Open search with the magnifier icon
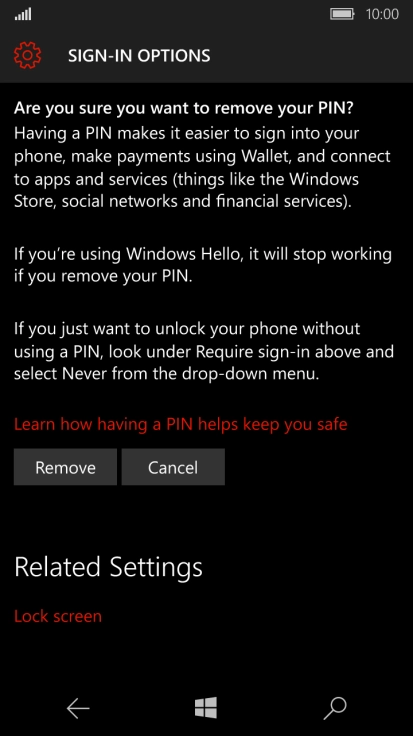 (x=335, y=708)
